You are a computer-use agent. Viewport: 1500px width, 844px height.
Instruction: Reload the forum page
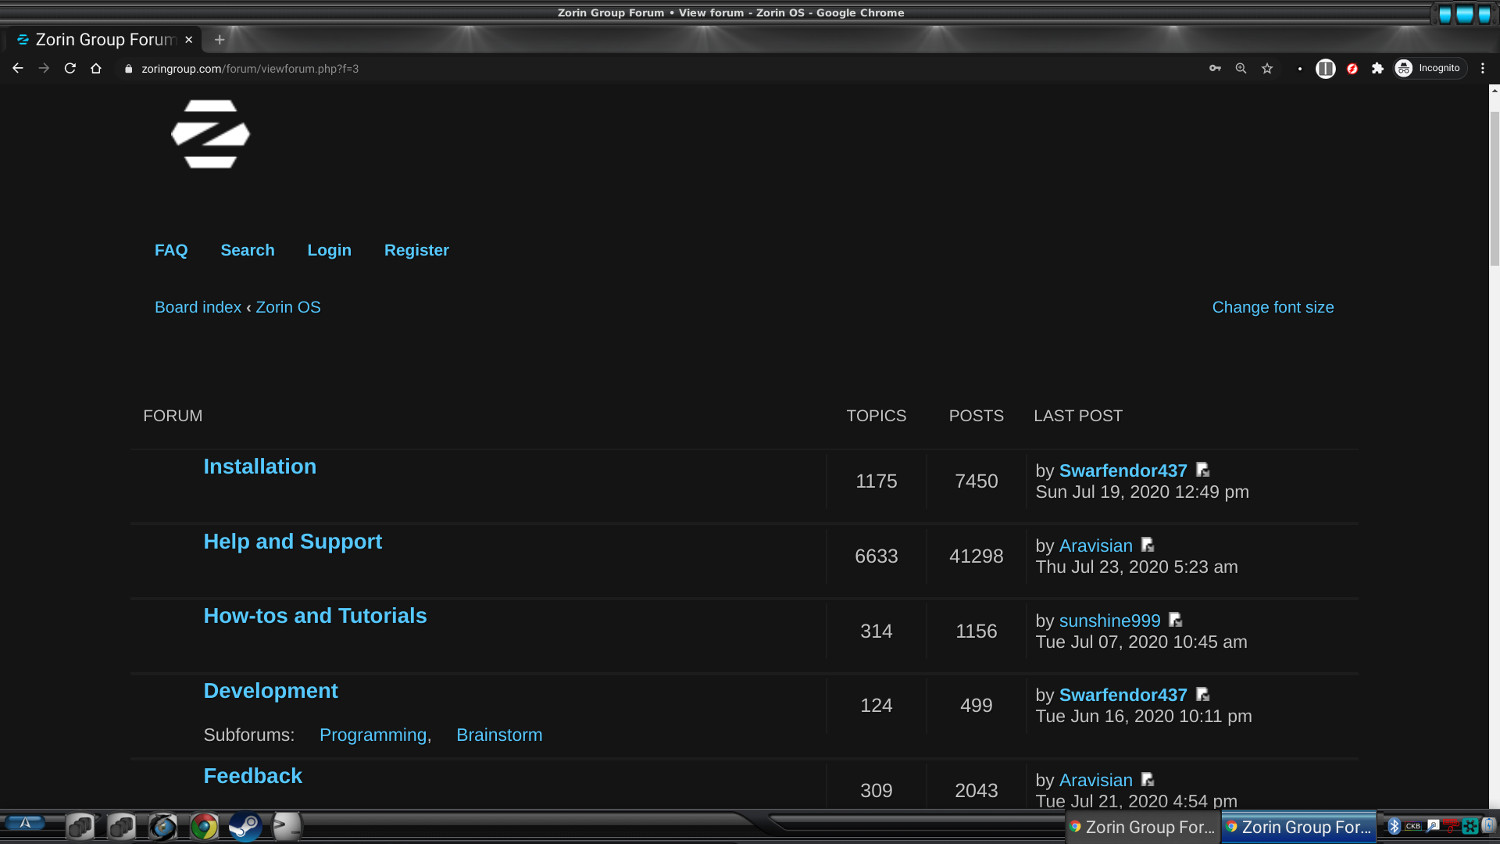pyautogui.click(x=70, y=69)
